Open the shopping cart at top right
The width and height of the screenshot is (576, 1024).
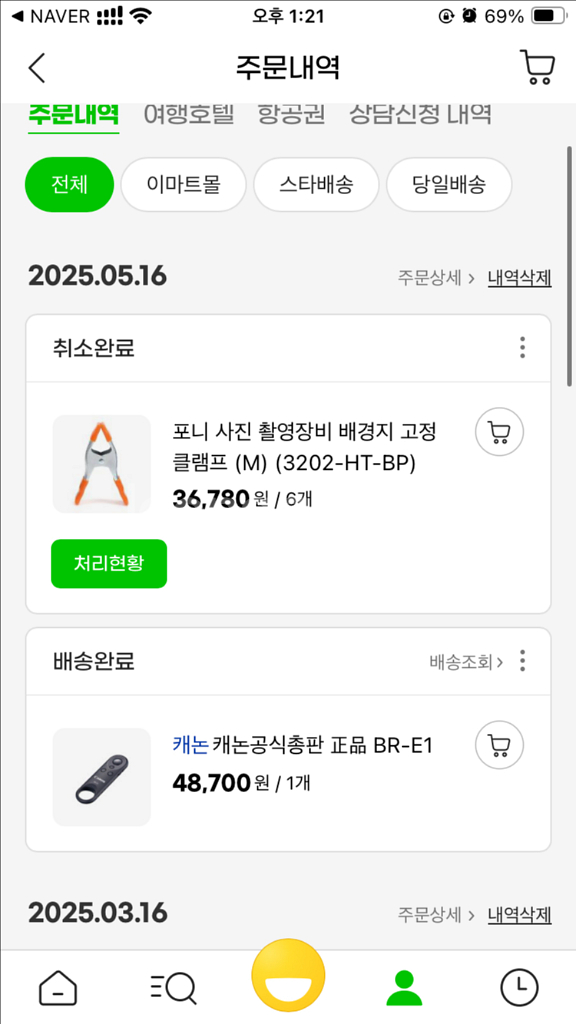[x=537, y=68]
